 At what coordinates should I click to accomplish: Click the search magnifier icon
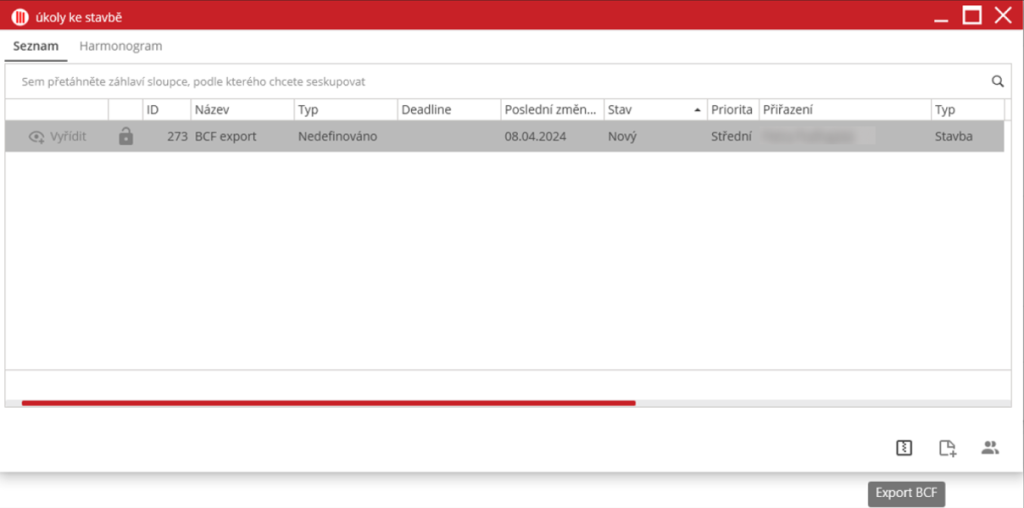[997, 82]
